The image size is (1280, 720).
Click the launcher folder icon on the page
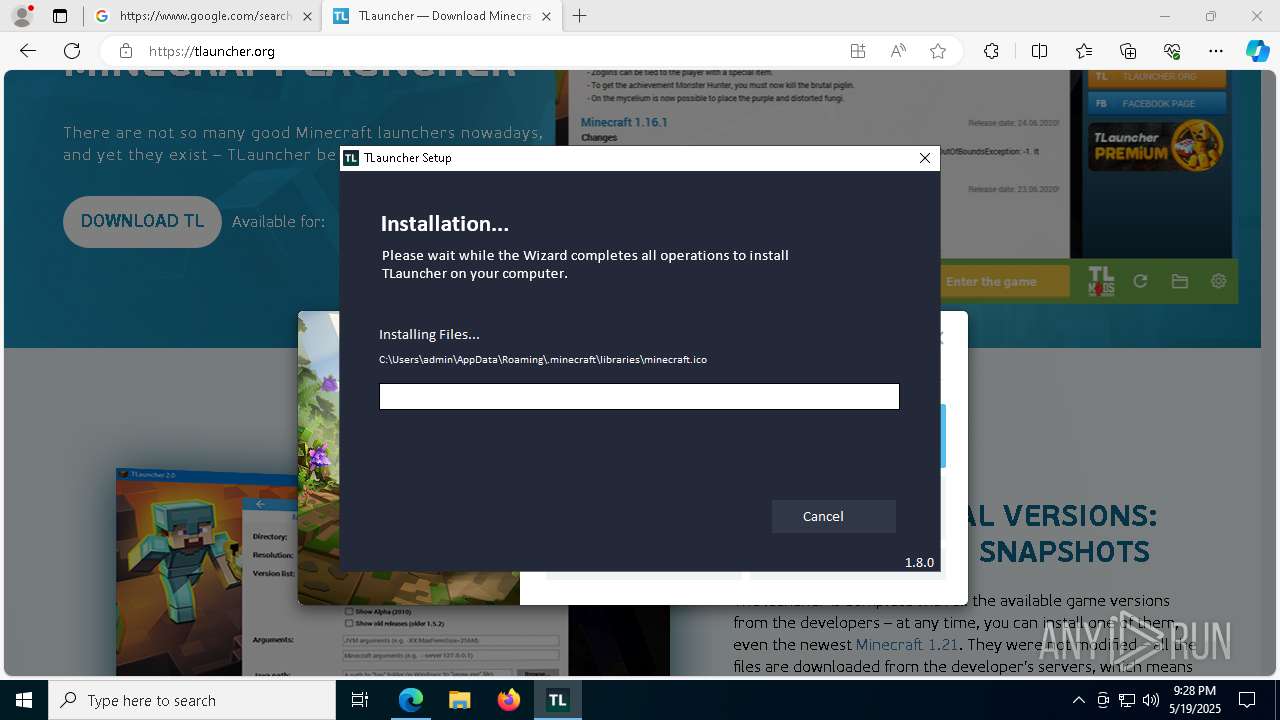coord(1180,282)
